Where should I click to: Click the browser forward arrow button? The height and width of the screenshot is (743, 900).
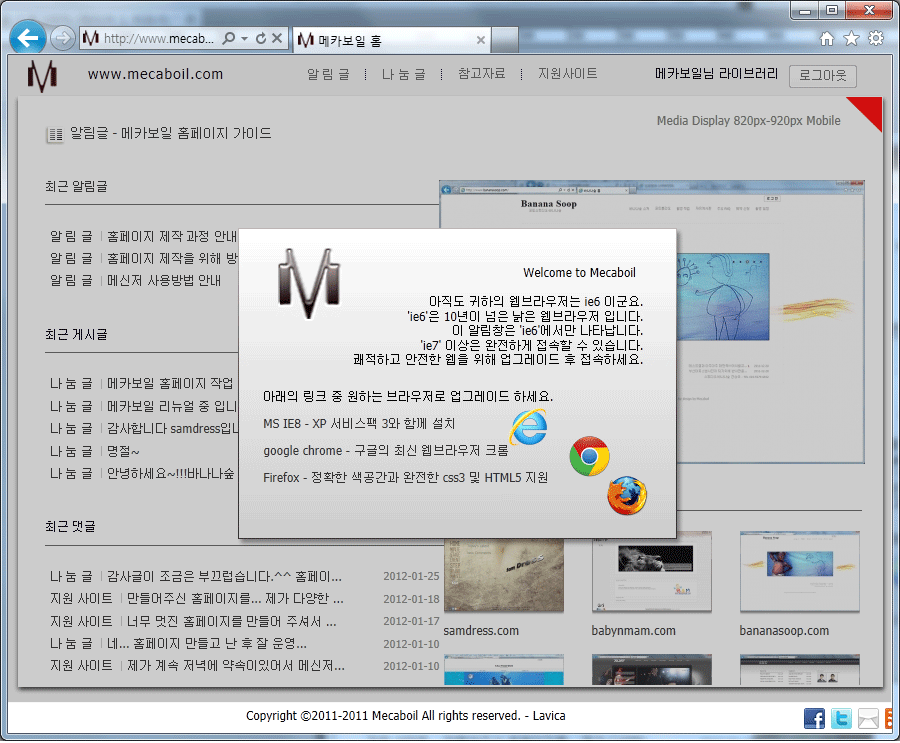coord(62,38)
